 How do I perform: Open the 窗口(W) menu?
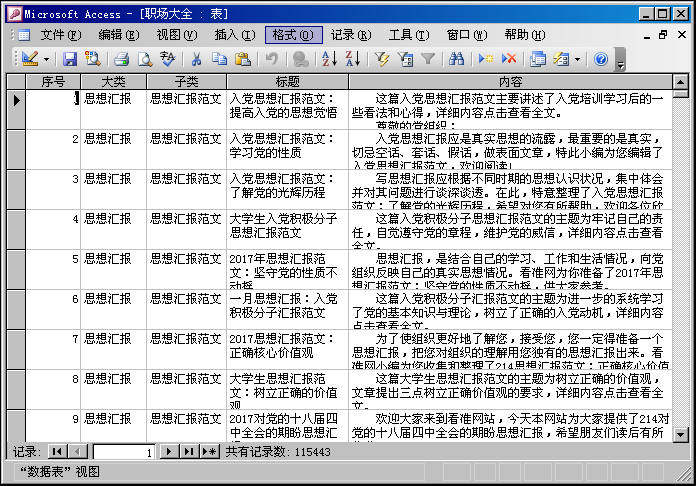tap(467, 35)
